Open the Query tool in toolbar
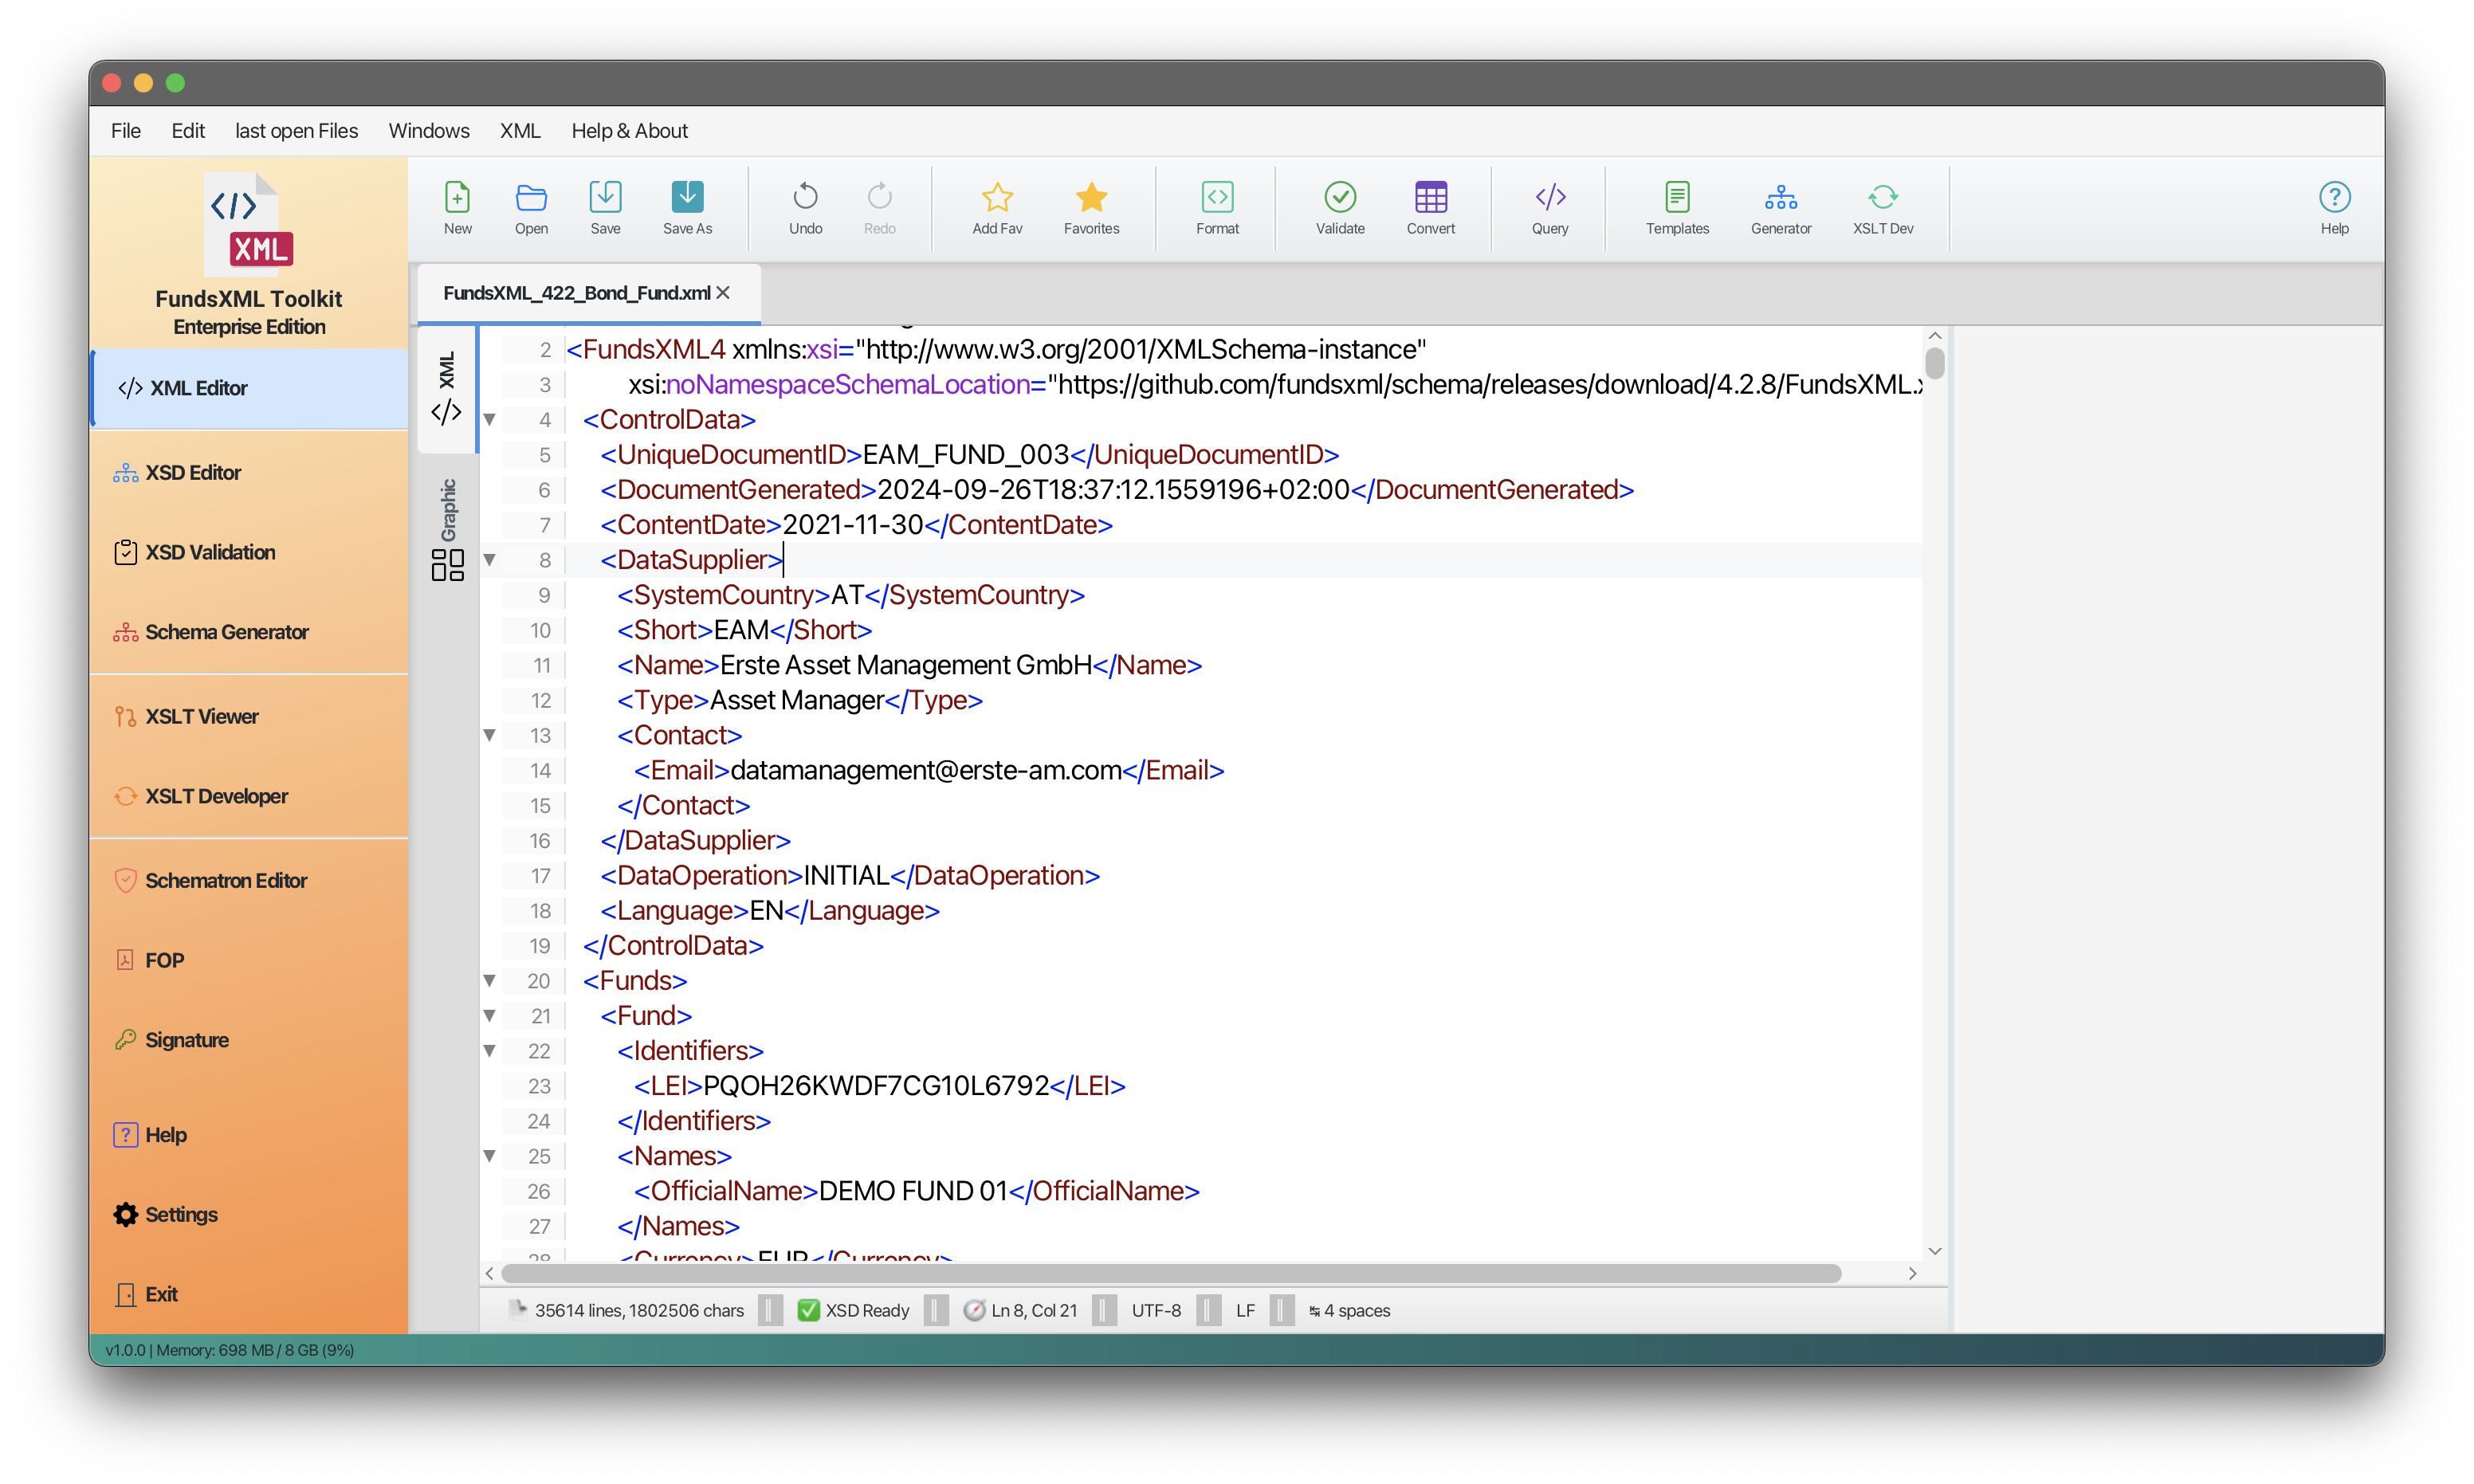This screenshot has width=2474, height=1484. pyautogui.click(x=1549, y=198)
